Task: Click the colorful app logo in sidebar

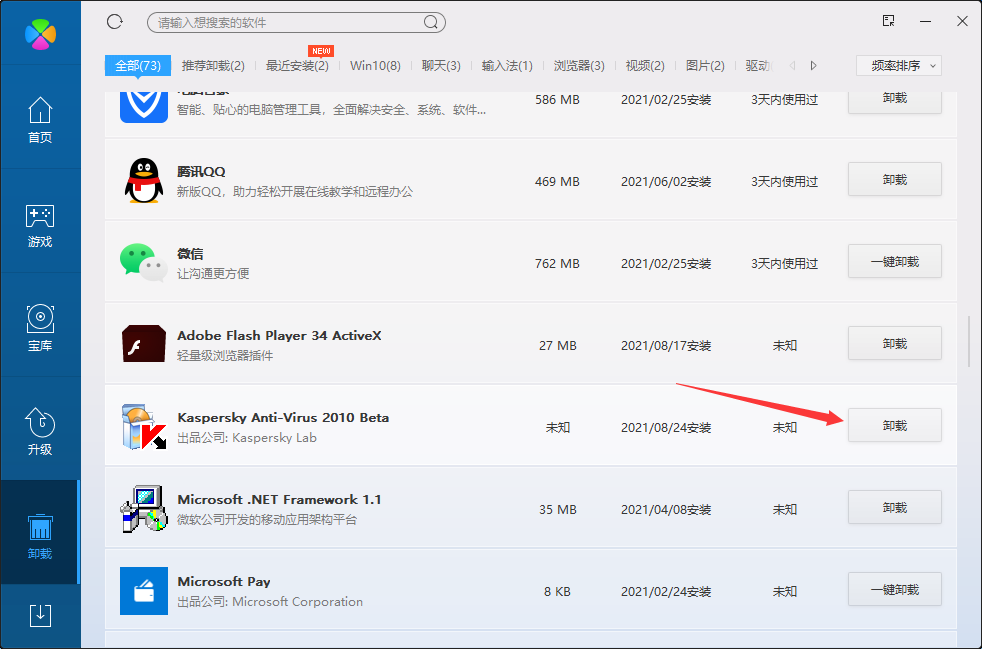Action: tap(40, 34)
